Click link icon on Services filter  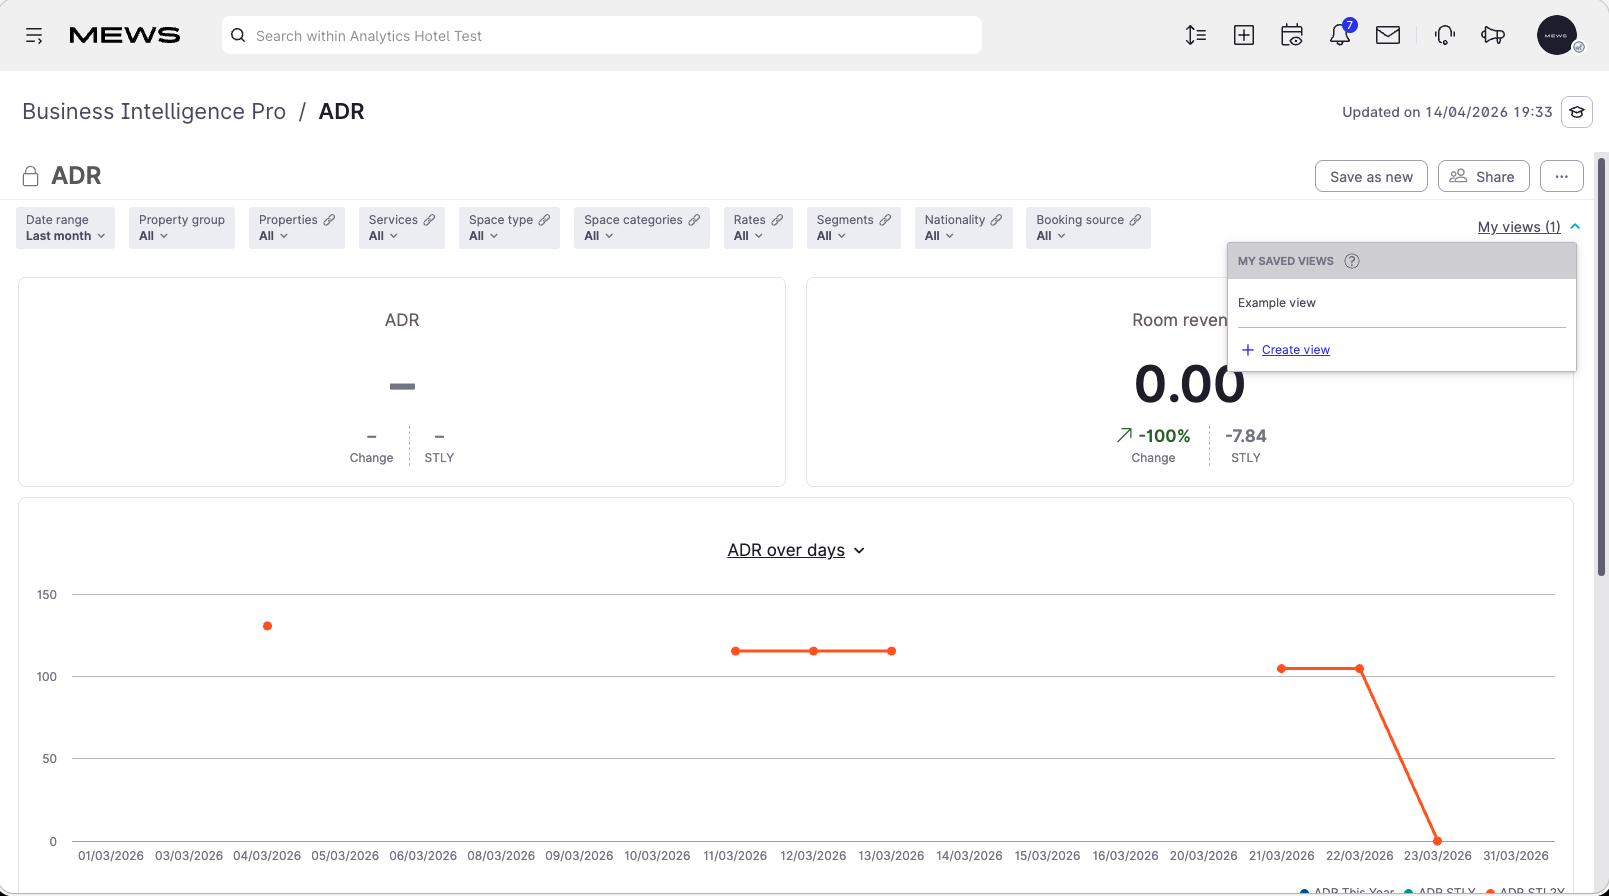point(429,220)
